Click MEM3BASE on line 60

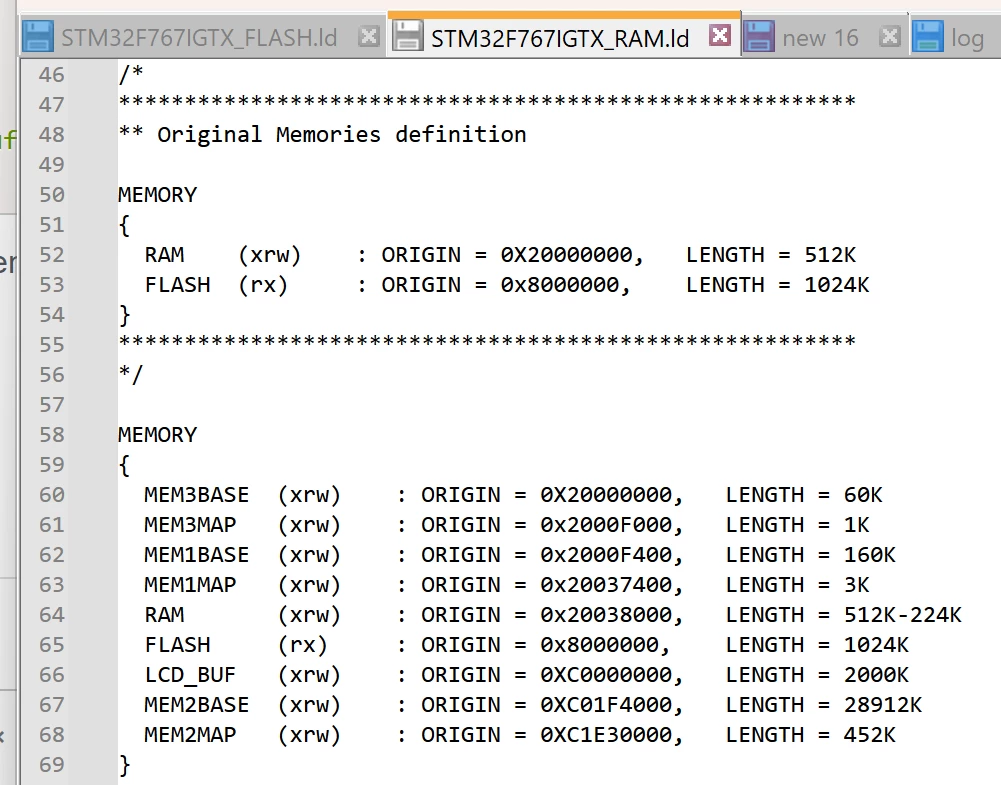(x=197, y=495)
